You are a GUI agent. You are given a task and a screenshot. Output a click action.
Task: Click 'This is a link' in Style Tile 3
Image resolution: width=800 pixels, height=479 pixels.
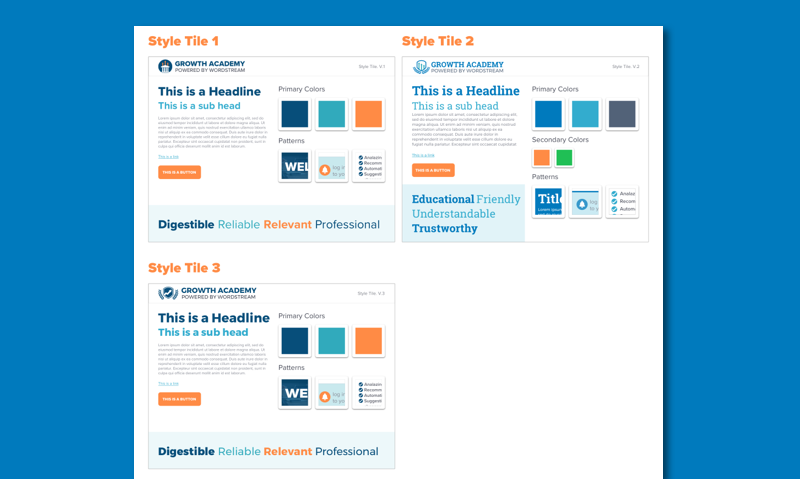168,384
